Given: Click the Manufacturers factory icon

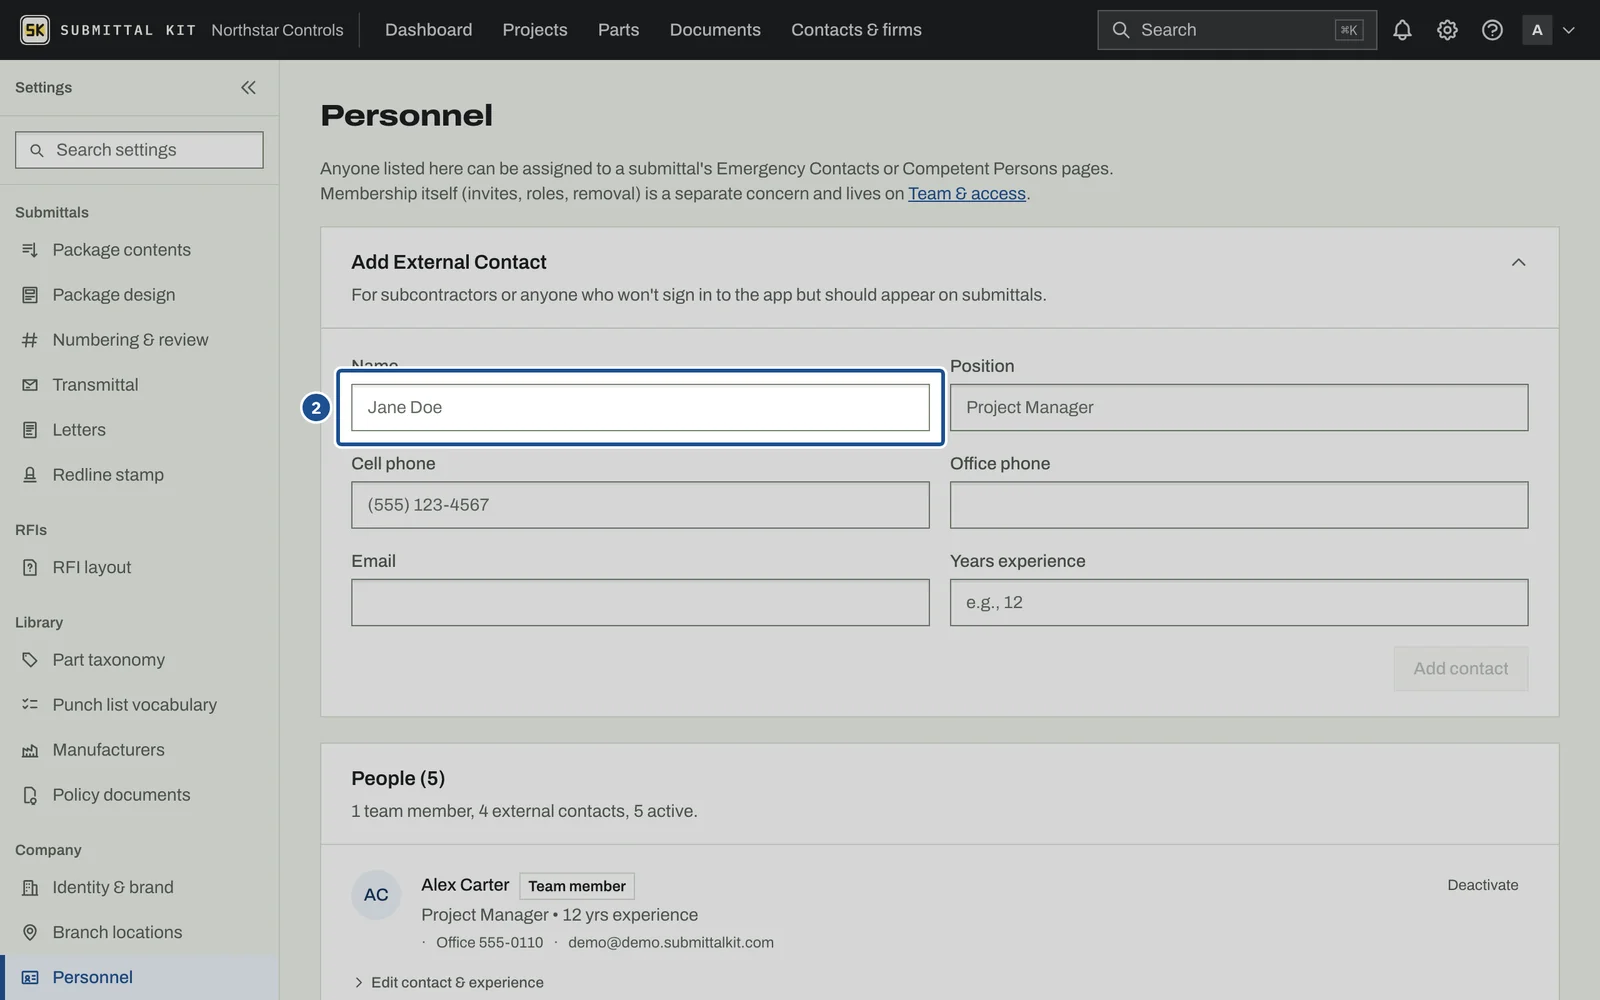Looking at the screenshot, I should [30, 750].
